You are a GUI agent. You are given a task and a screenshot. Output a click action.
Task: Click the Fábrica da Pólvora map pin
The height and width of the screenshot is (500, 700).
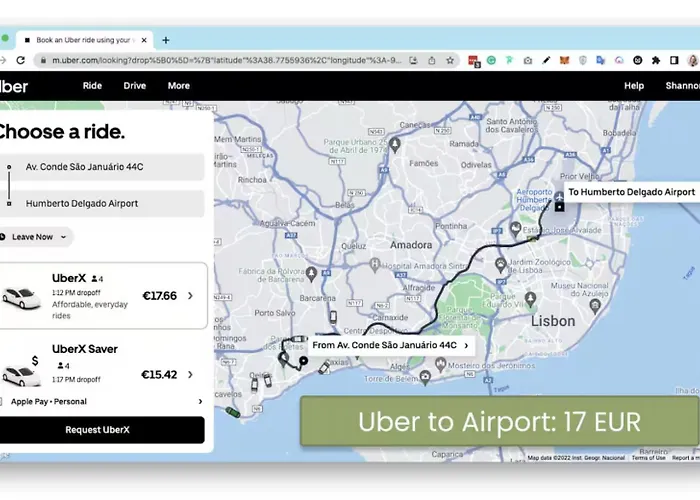pos(312,273)
